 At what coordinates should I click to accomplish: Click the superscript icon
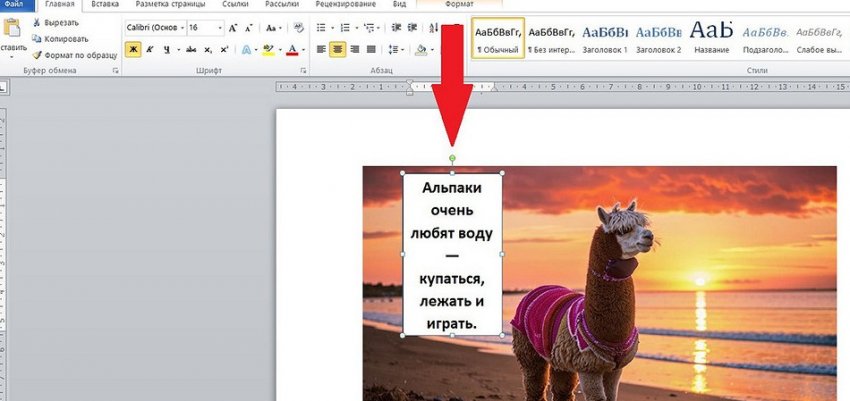click(224, 49)
